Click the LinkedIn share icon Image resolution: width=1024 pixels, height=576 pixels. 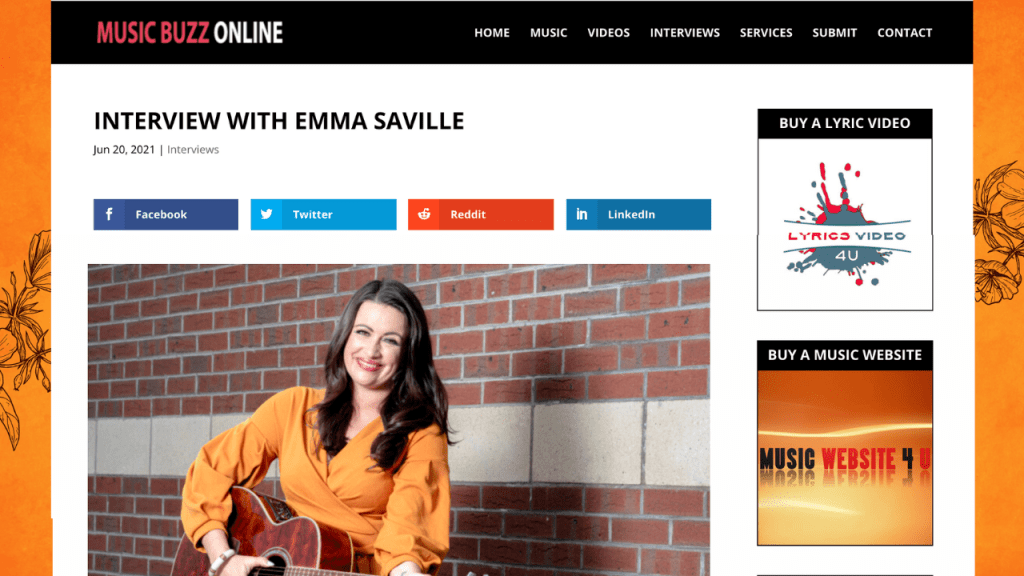tap(581, 214)
